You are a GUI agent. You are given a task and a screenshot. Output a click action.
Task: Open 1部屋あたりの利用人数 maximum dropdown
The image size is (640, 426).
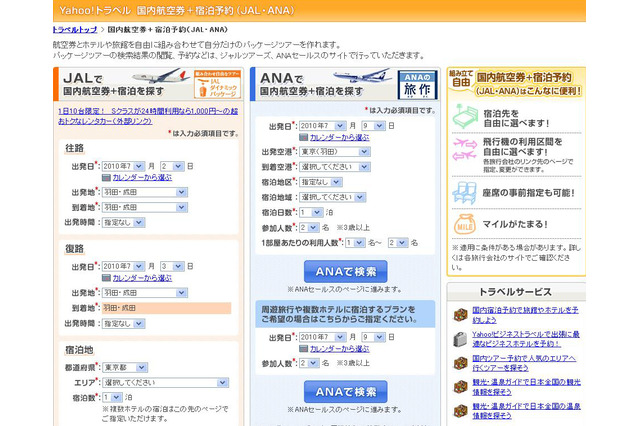398,243
